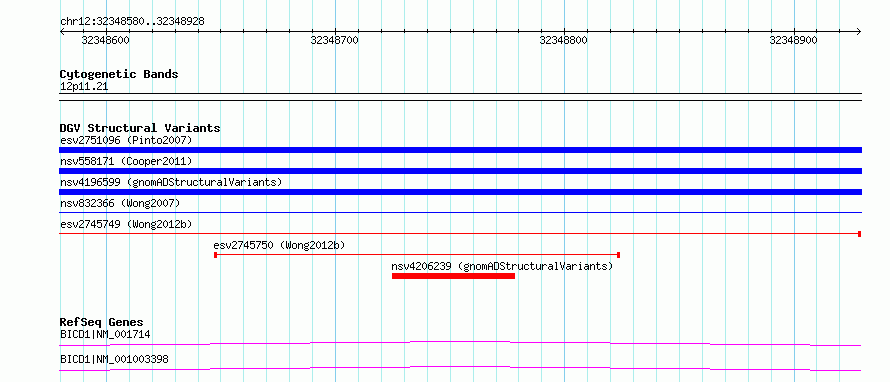This screenshot has height=382, width=890.
Task: Click the esv2745750 (Wong2012b) label
Action: coord(279,245)
